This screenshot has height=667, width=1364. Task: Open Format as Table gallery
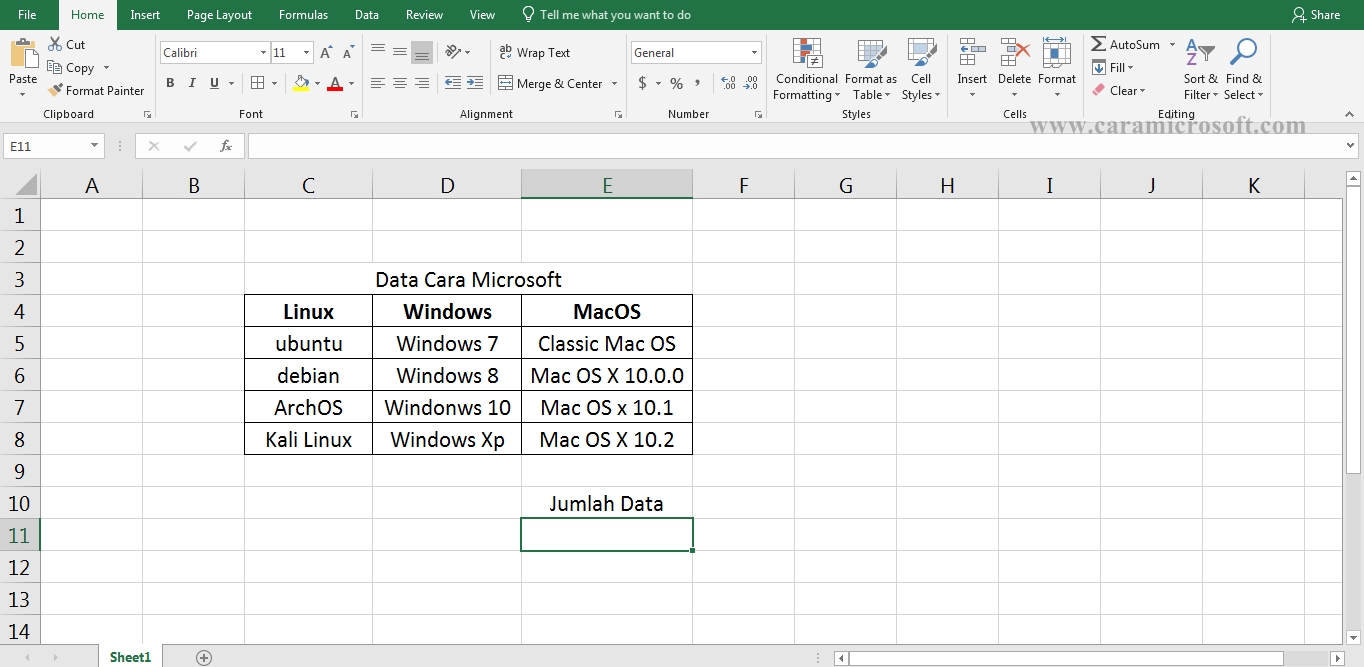[871, 70]
